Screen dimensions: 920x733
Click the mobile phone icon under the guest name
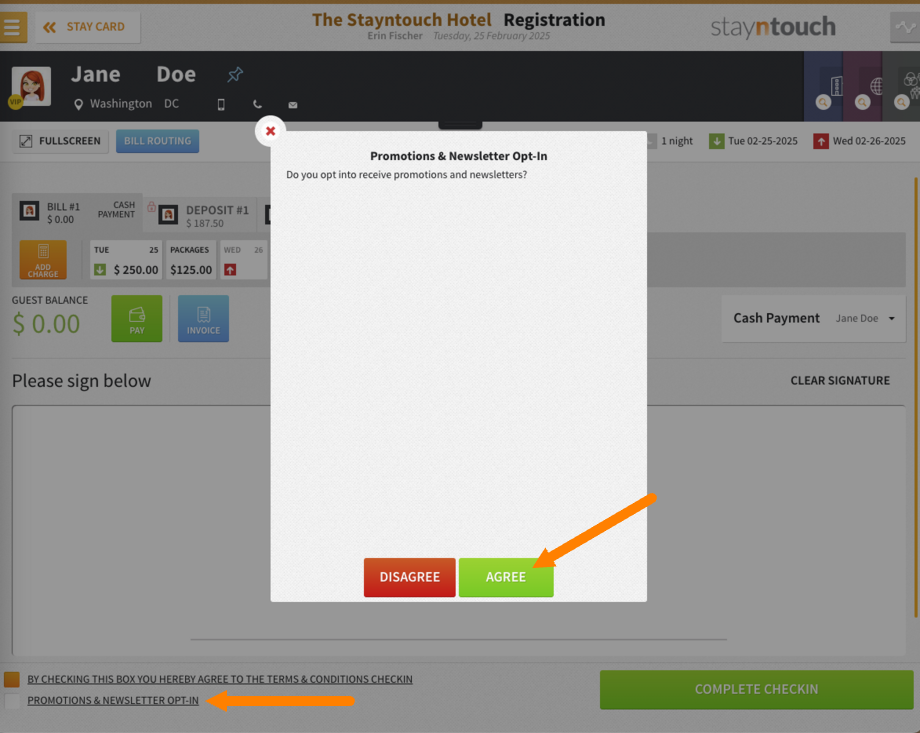pos(221,104)
